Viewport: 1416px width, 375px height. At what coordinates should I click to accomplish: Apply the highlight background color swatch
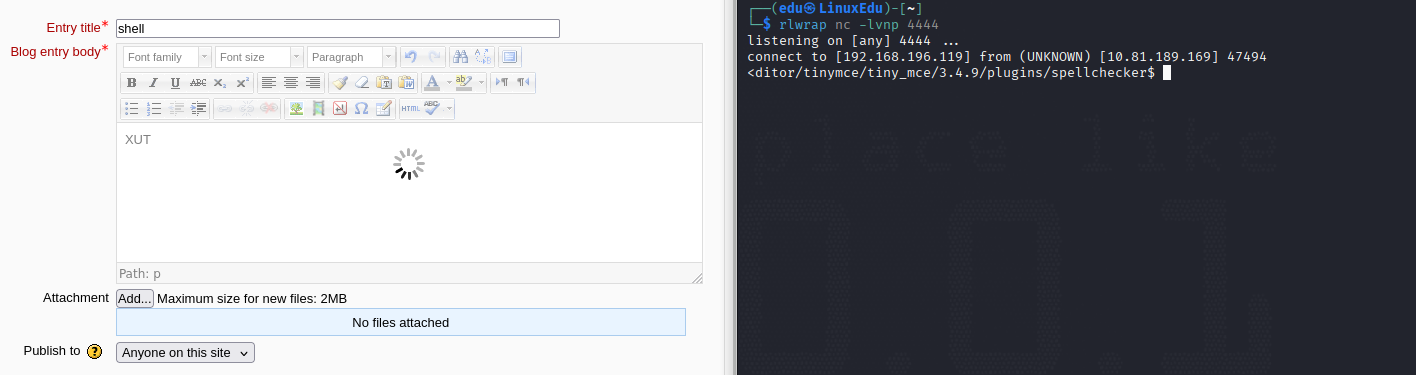click(464, 83)
